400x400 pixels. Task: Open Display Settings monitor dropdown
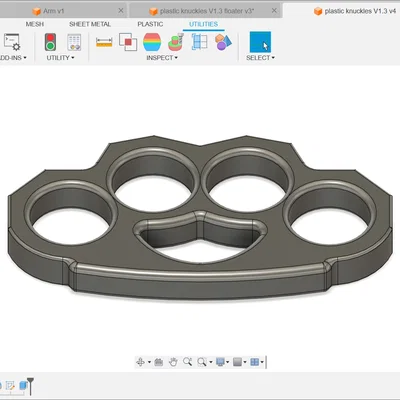pyautogui.click(x=222, y=362)
